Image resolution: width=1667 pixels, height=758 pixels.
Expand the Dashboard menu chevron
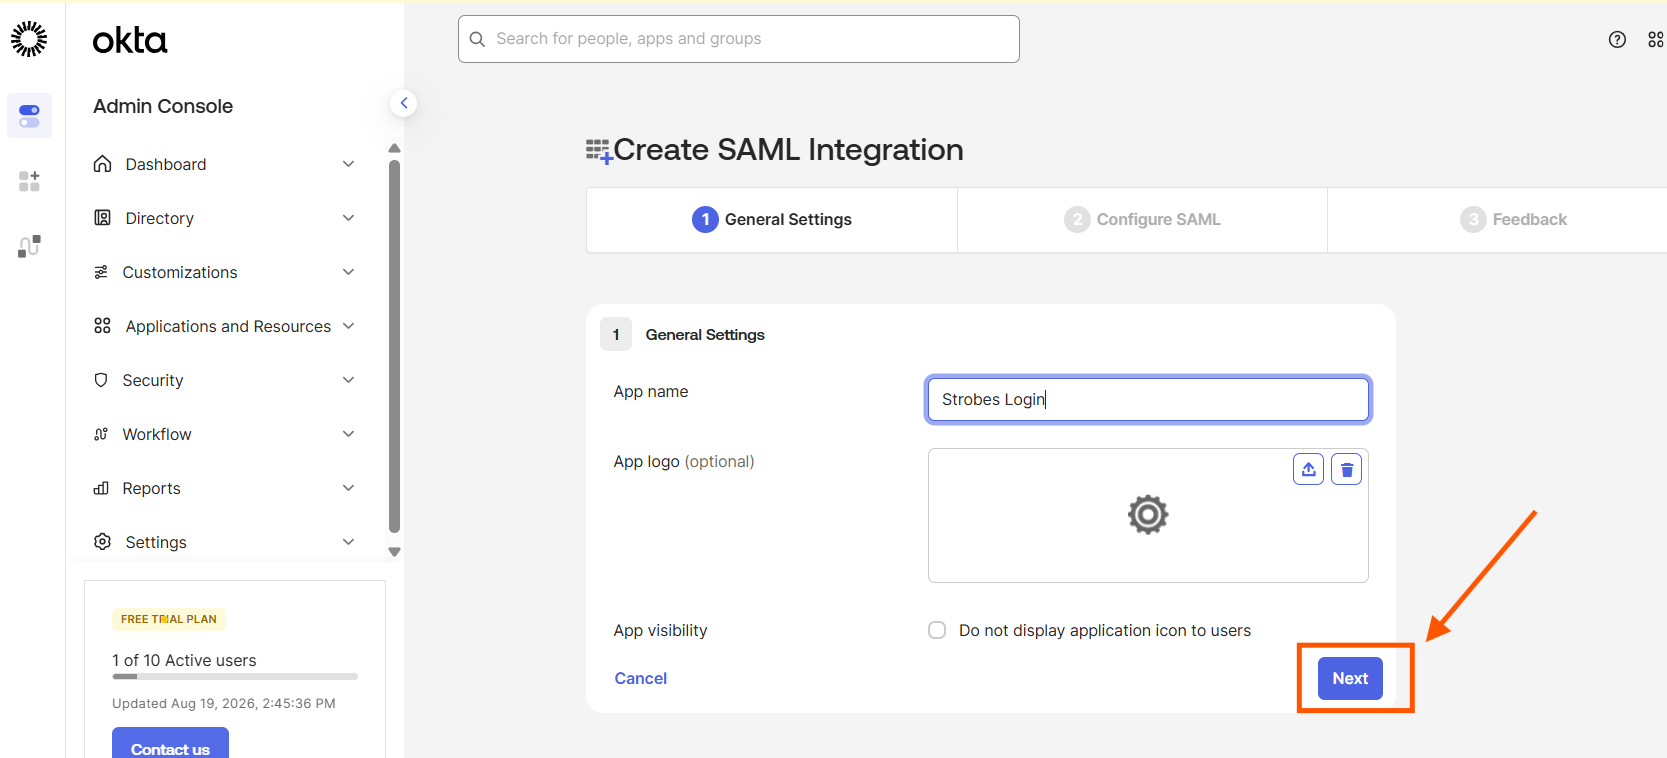(348, 164)
